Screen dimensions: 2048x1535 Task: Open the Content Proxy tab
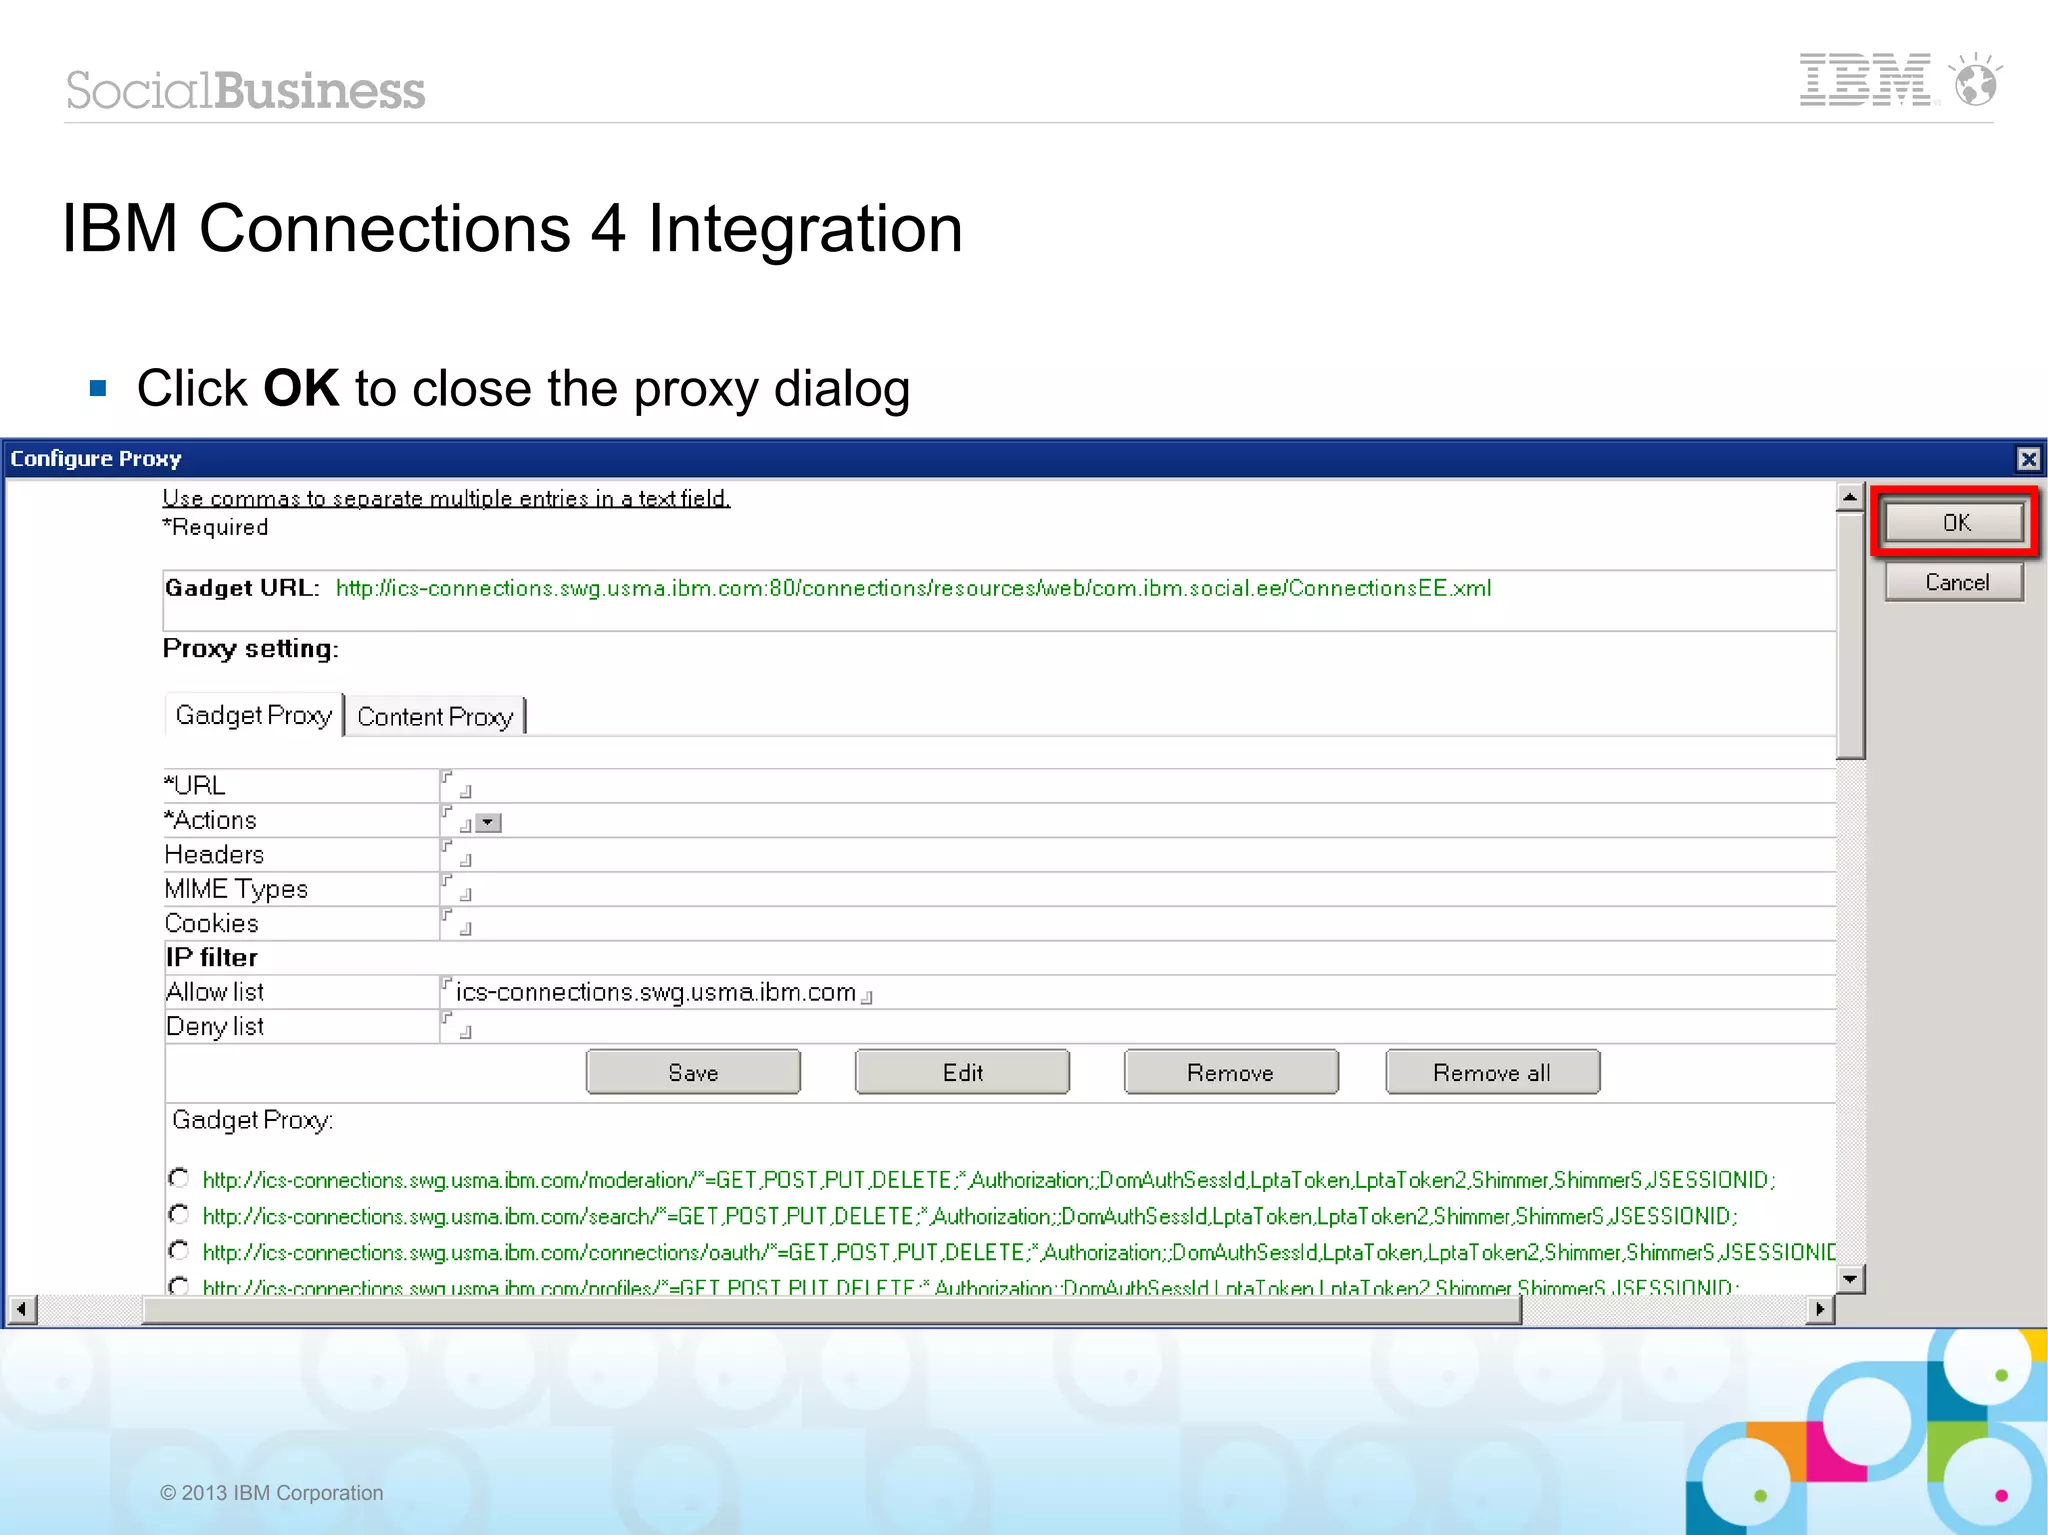[435, 716]
